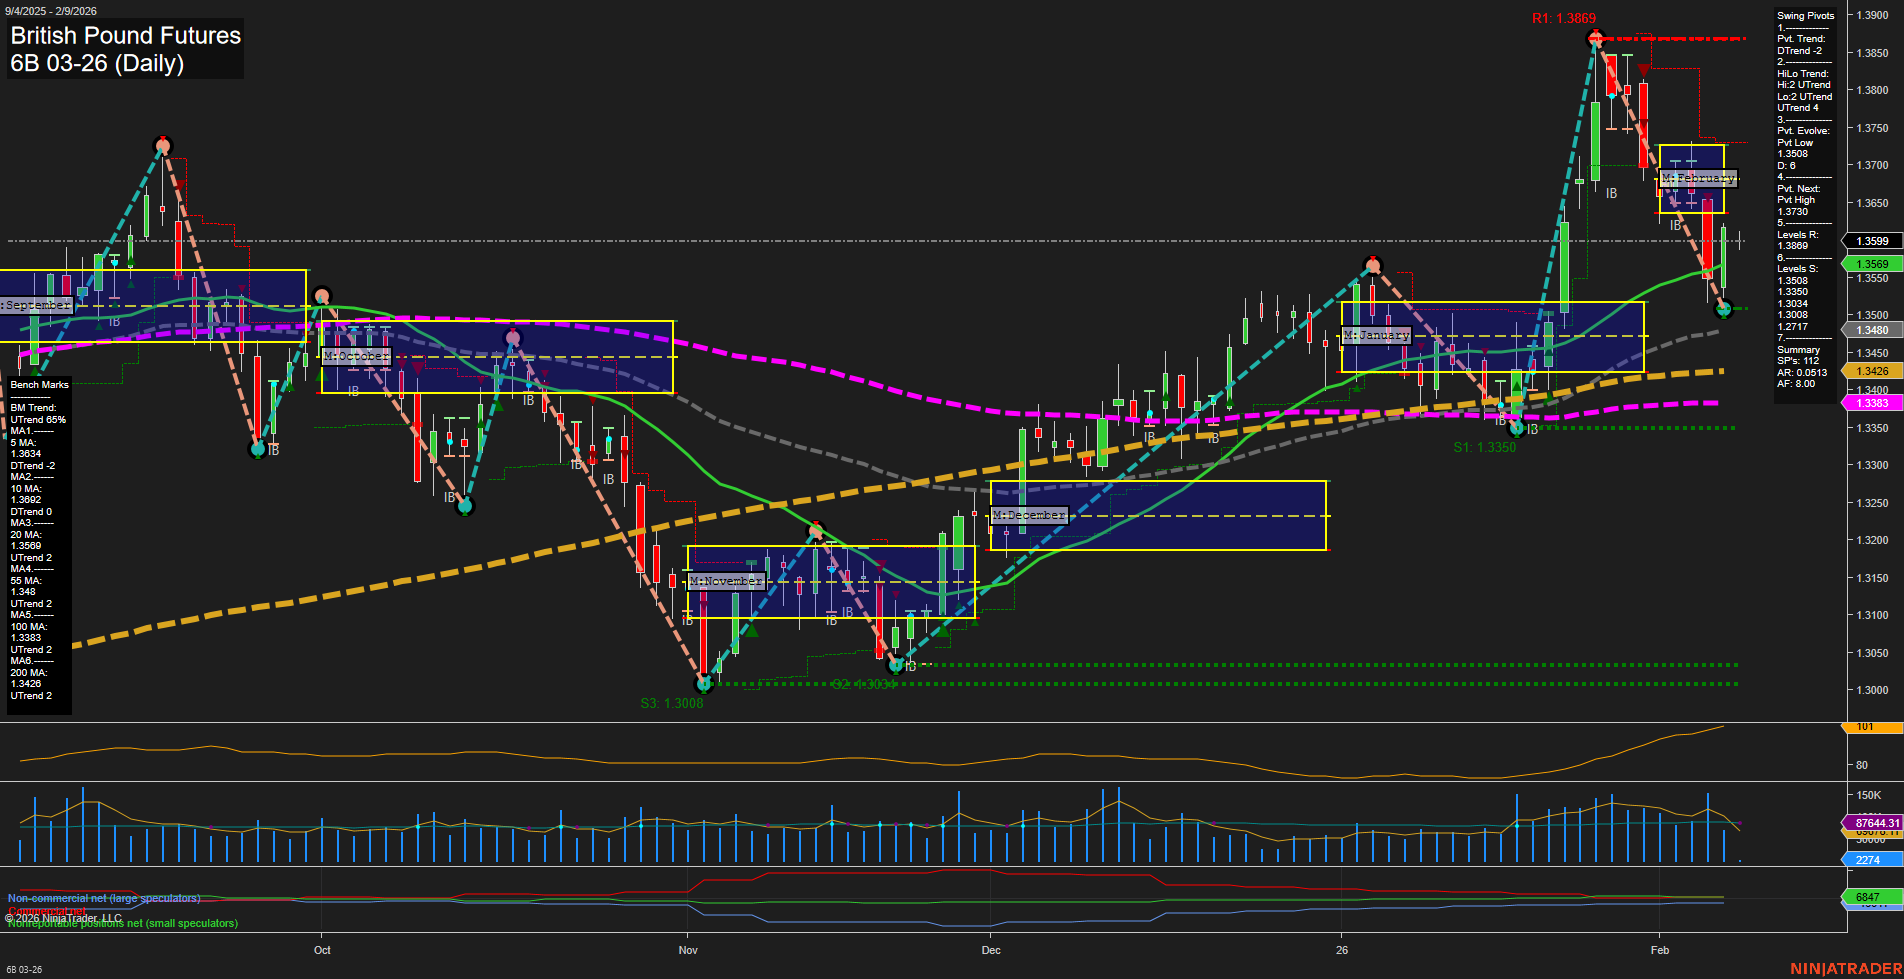Click the gray 1.3480 price marker on axis

click(x=1873, y=329)
